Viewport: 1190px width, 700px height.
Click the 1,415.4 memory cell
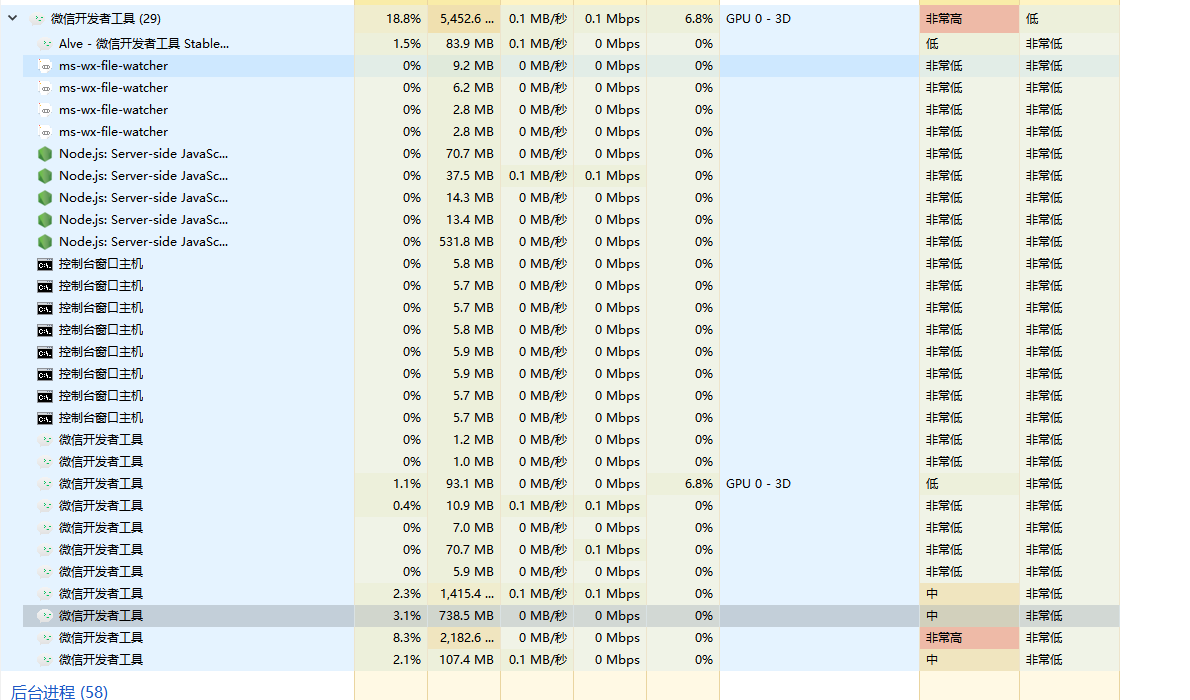[464, 594]
